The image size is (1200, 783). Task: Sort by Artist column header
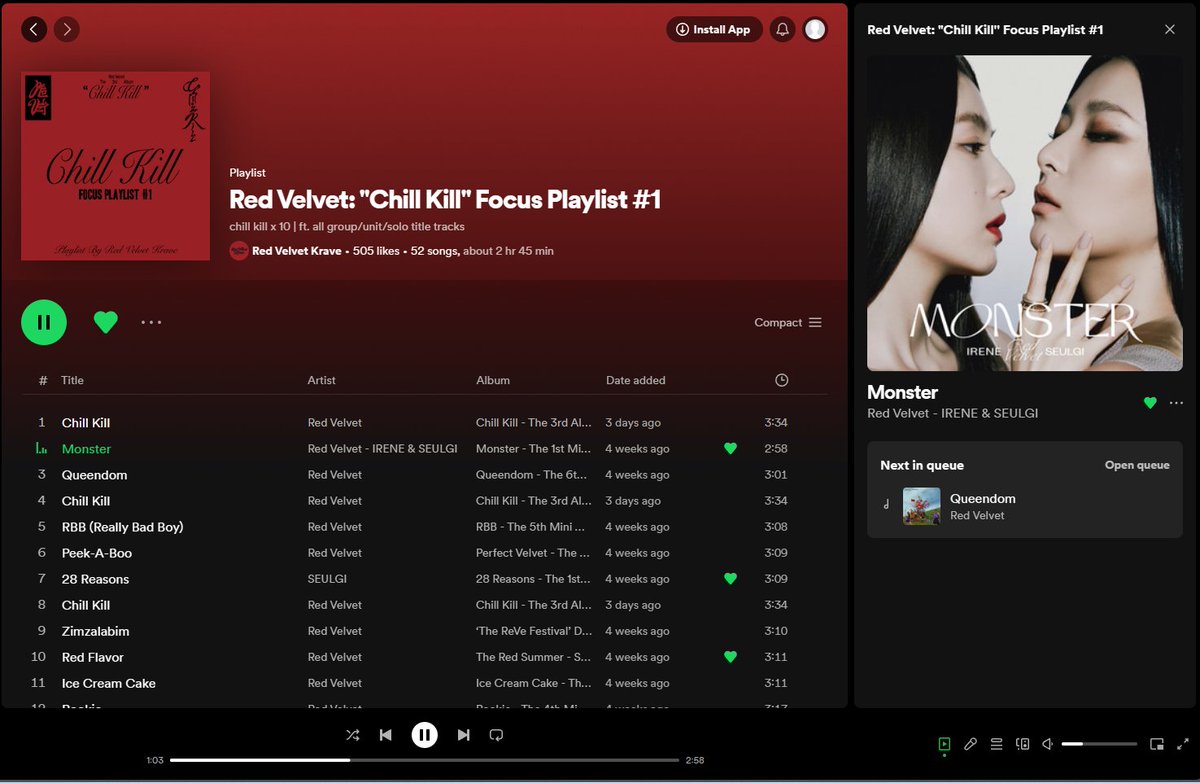322,380
